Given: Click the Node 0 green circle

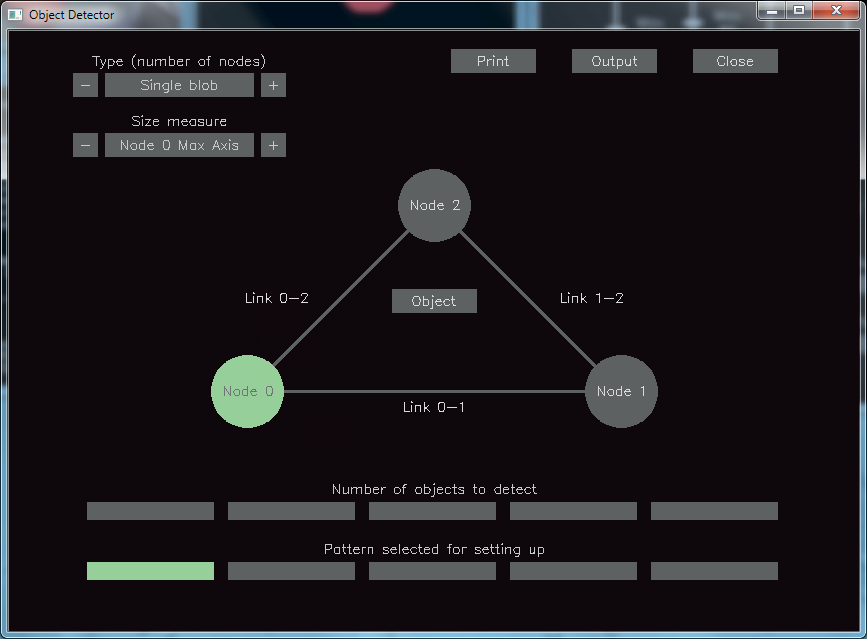Looking at the screenshot, I should coord(247,391).
